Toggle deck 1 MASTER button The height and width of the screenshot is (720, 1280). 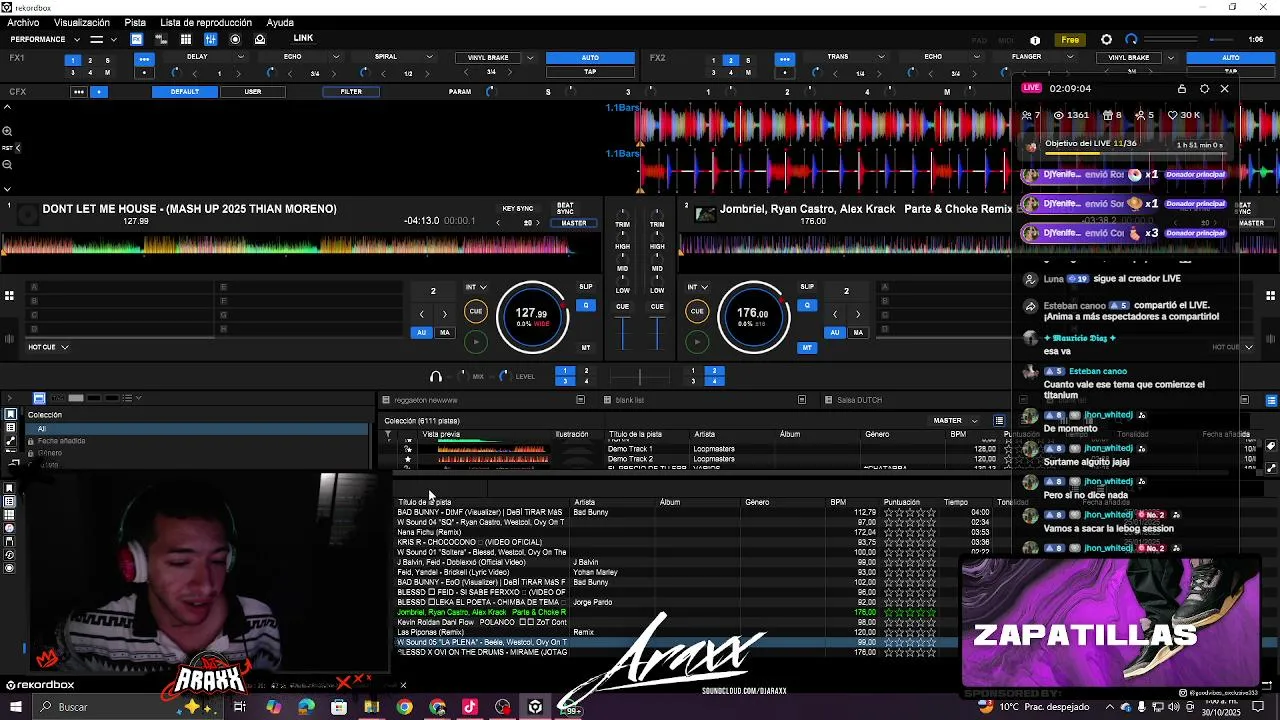click(x=574, y=223)
